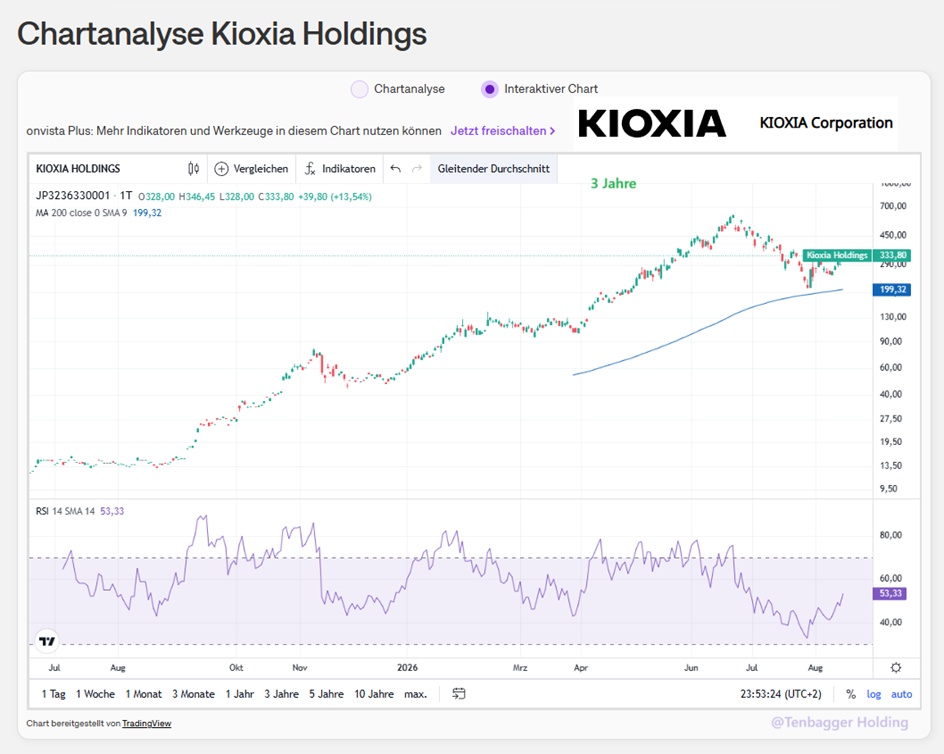Undo the last chart action
Screen dimensions: 944x754
pos(396,169)
